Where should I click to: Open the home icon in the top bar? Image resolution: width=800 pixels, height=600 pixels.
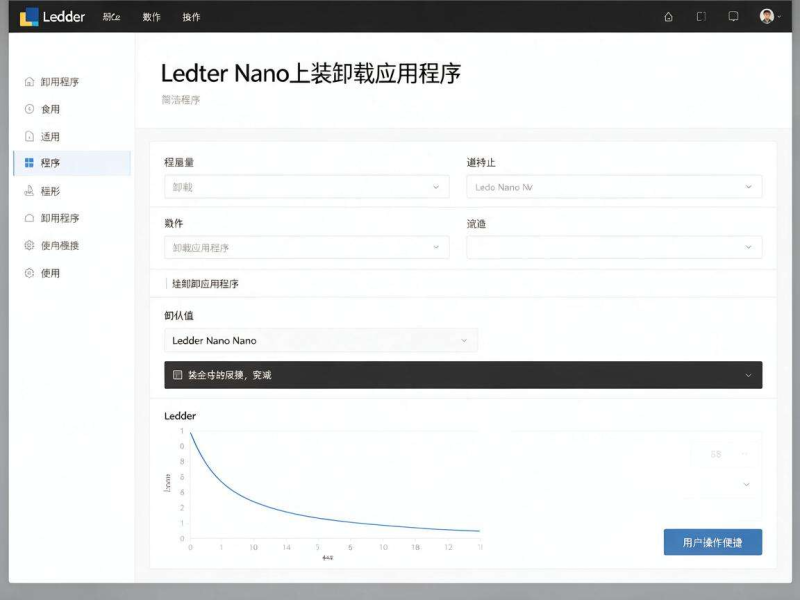click(668, 17)
